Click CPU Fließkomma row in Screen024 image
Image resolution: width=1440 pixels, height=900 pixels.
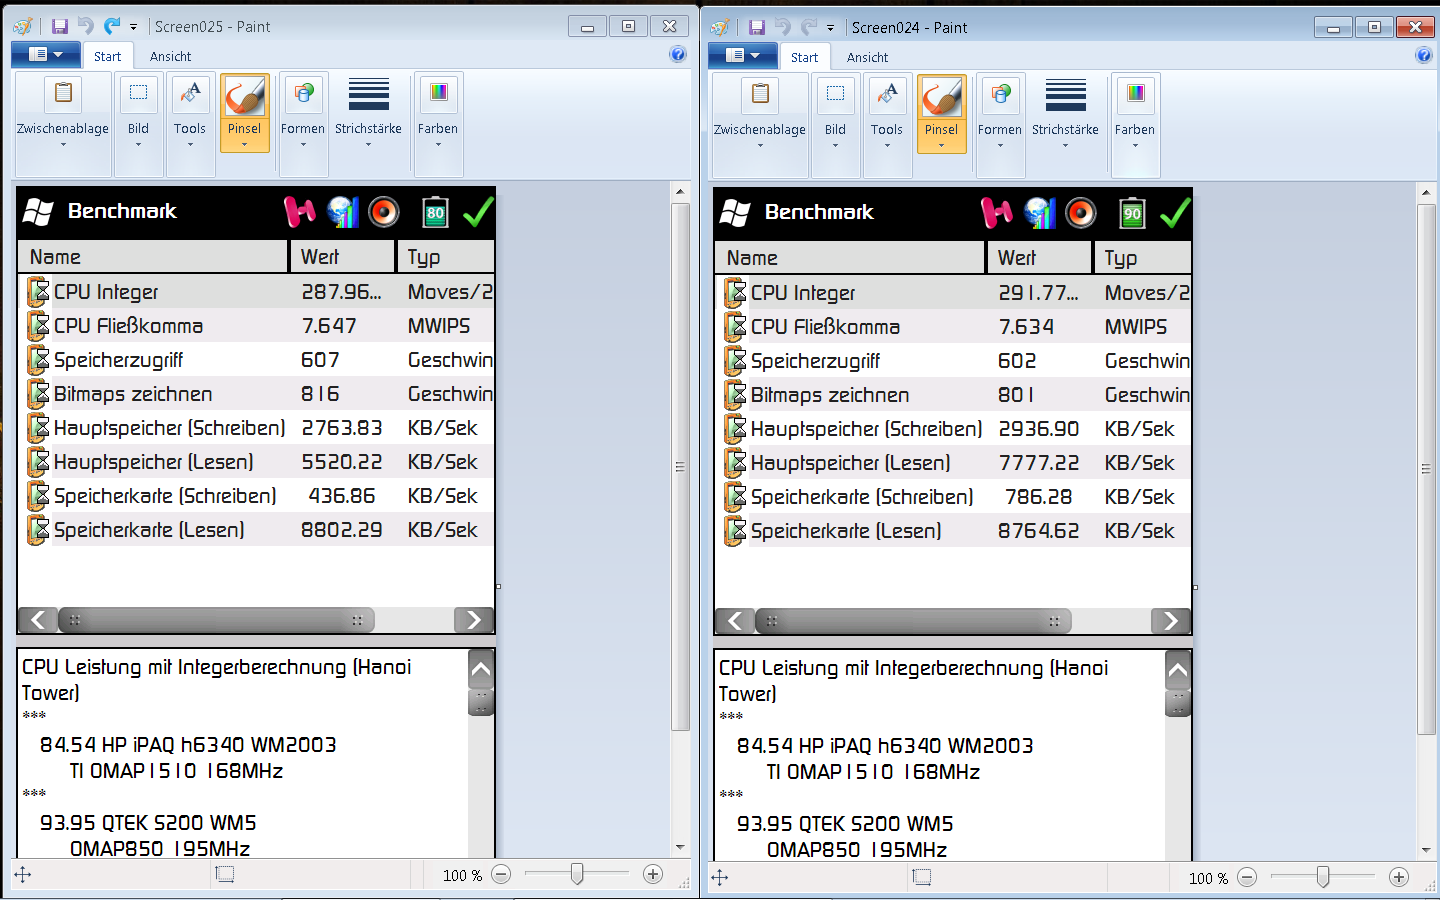(953, 327)
